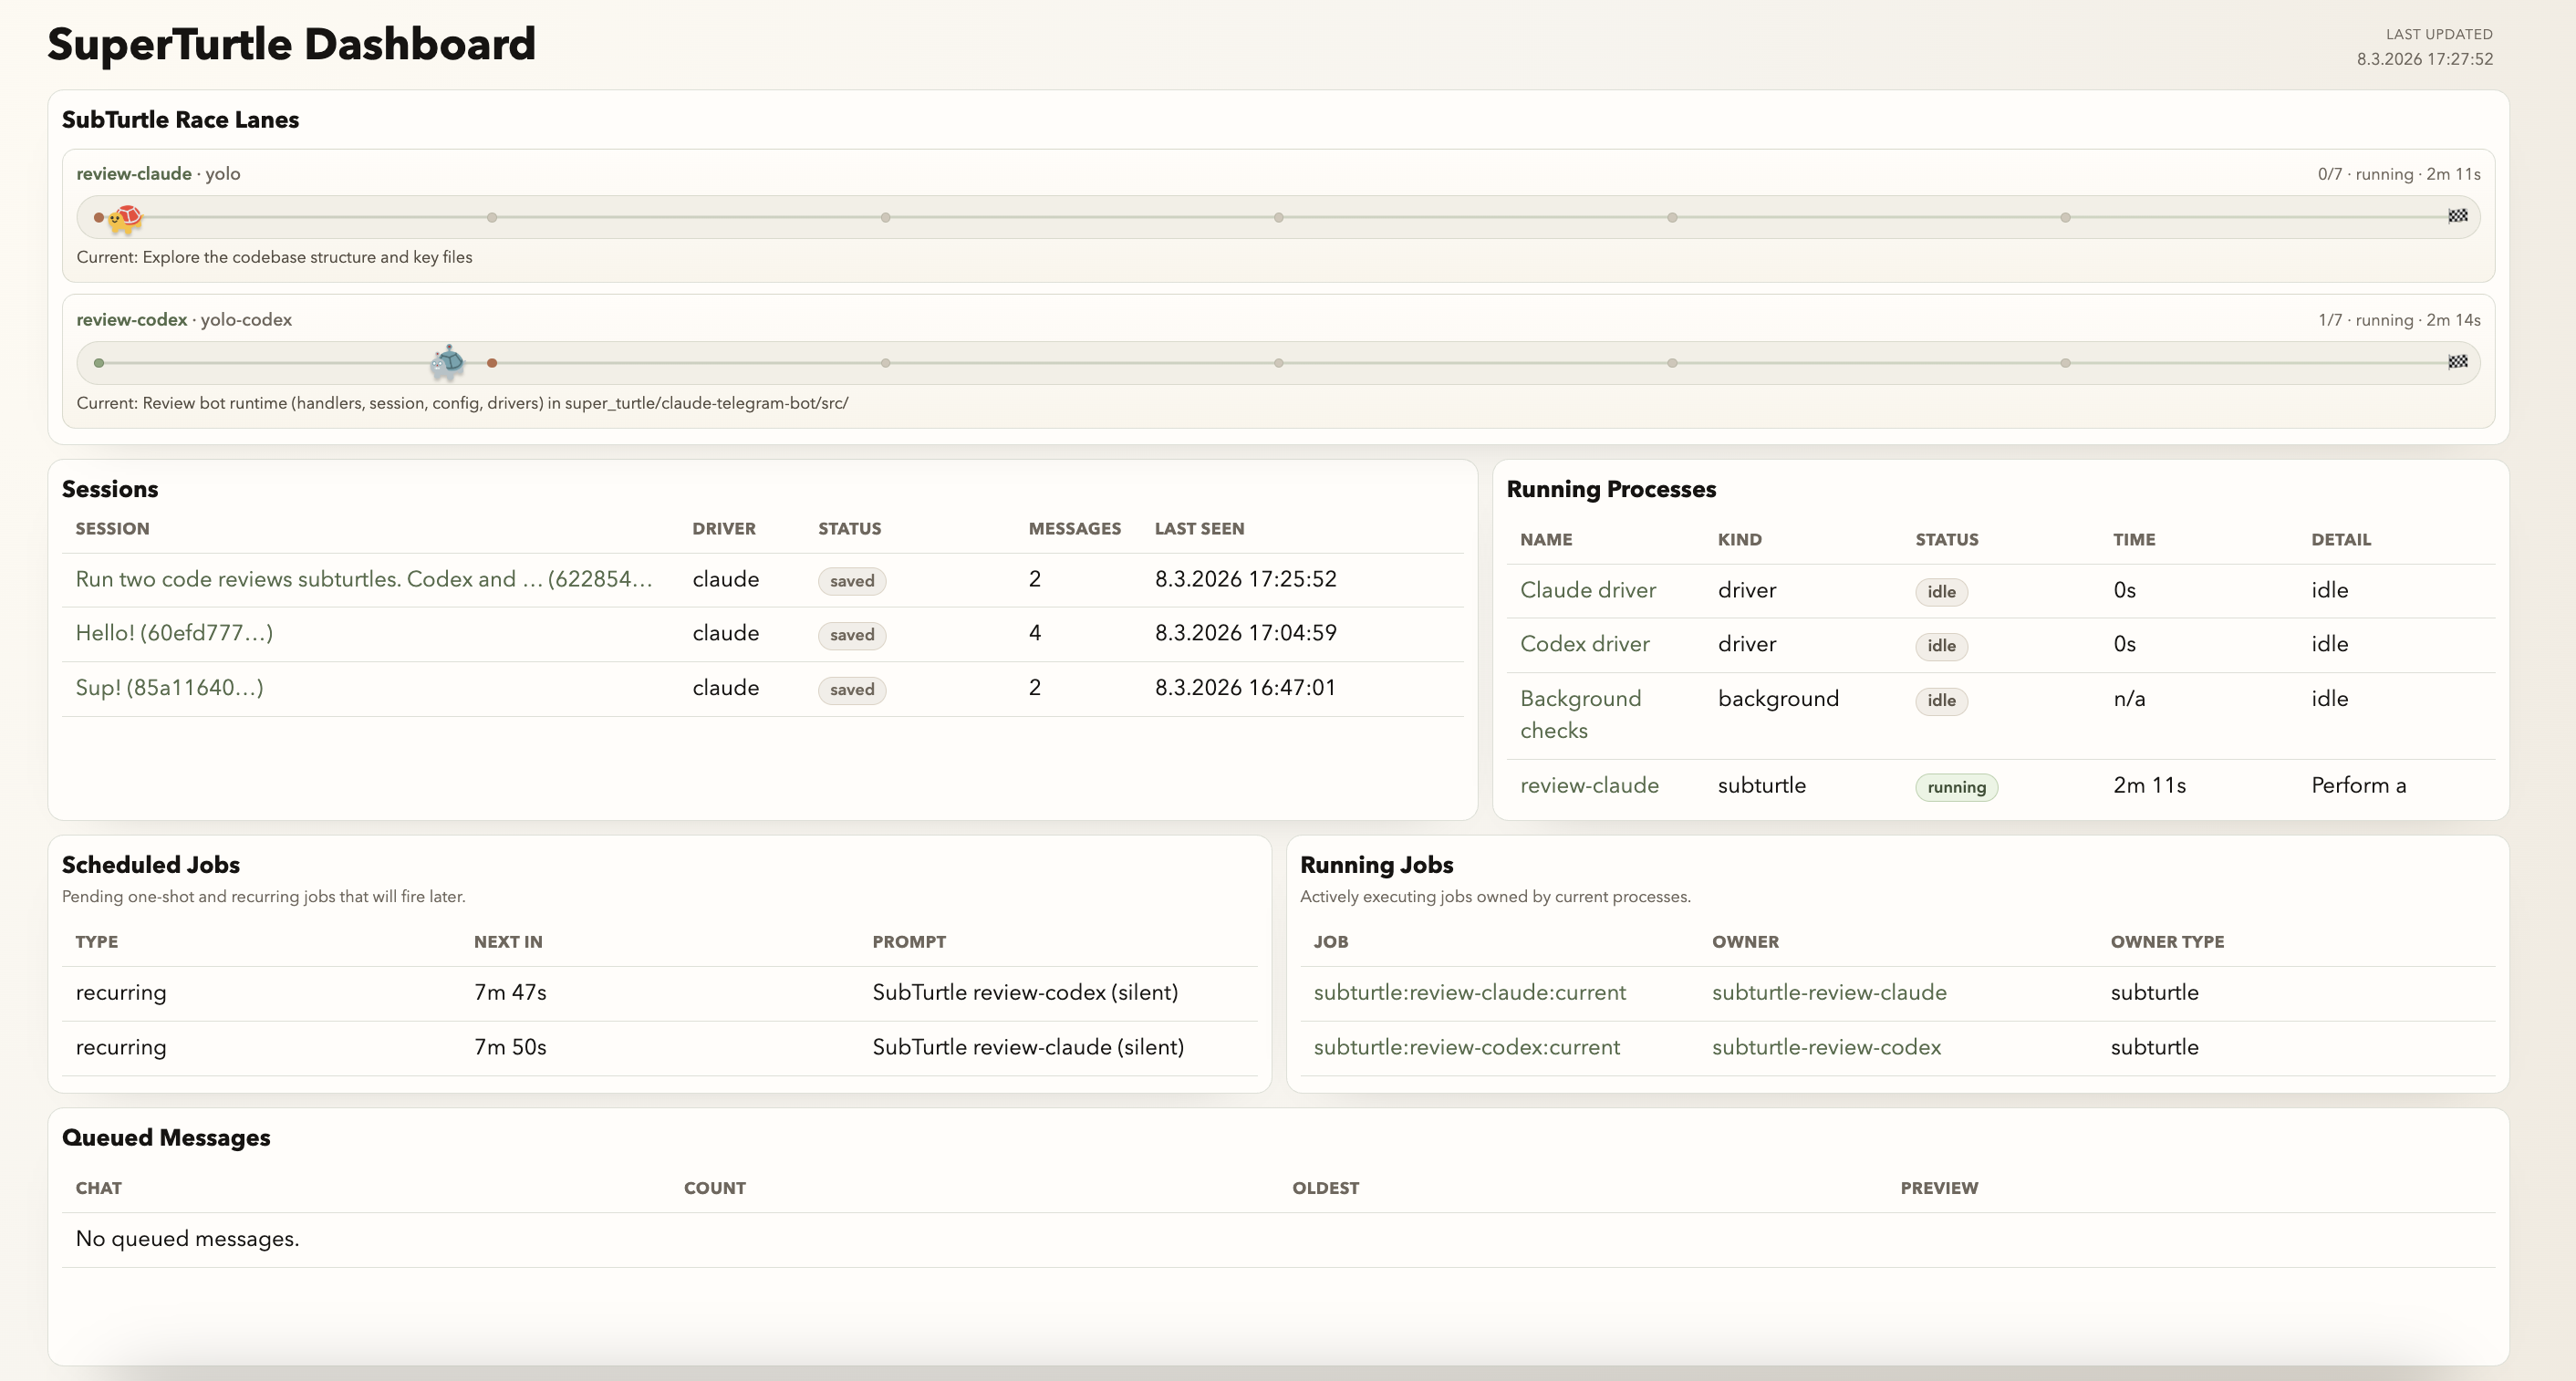Click the red checkpoint dot on review-codex track
The width and height of the screenshot is (2576, 1381).
[491, 363]
